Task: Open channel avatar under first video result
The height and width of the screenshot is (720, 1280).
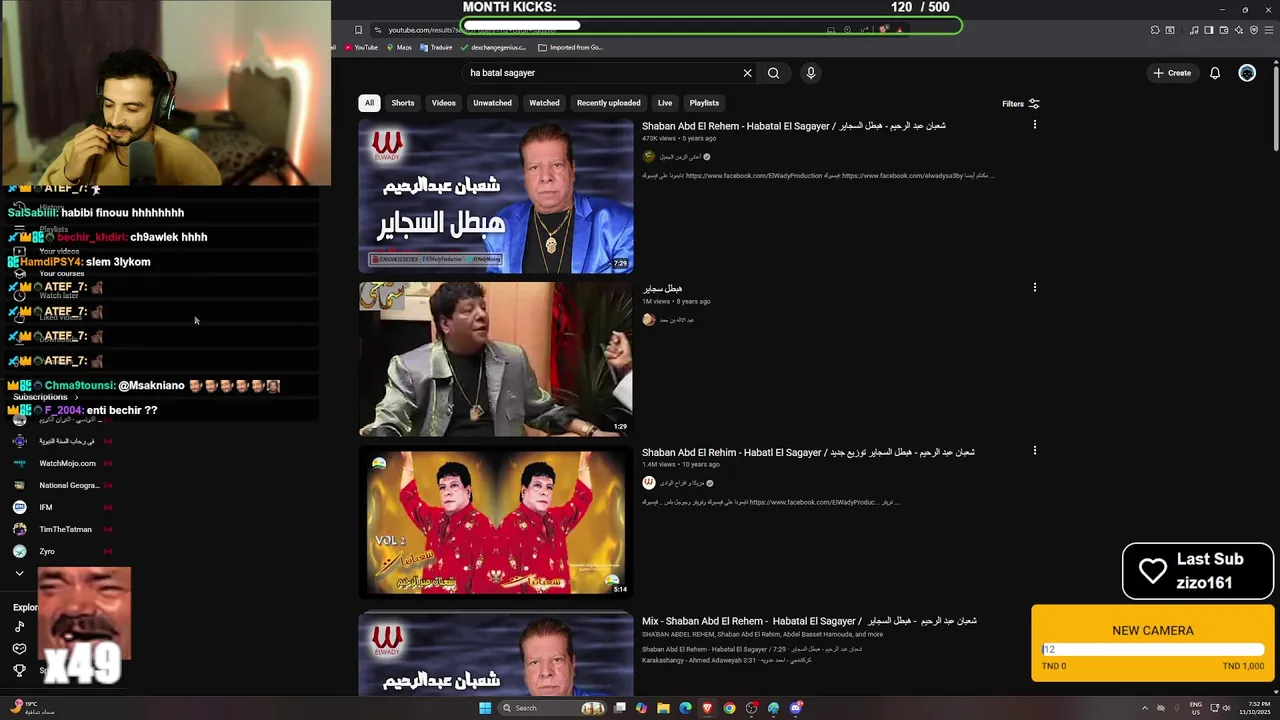Action: point(649,157)
